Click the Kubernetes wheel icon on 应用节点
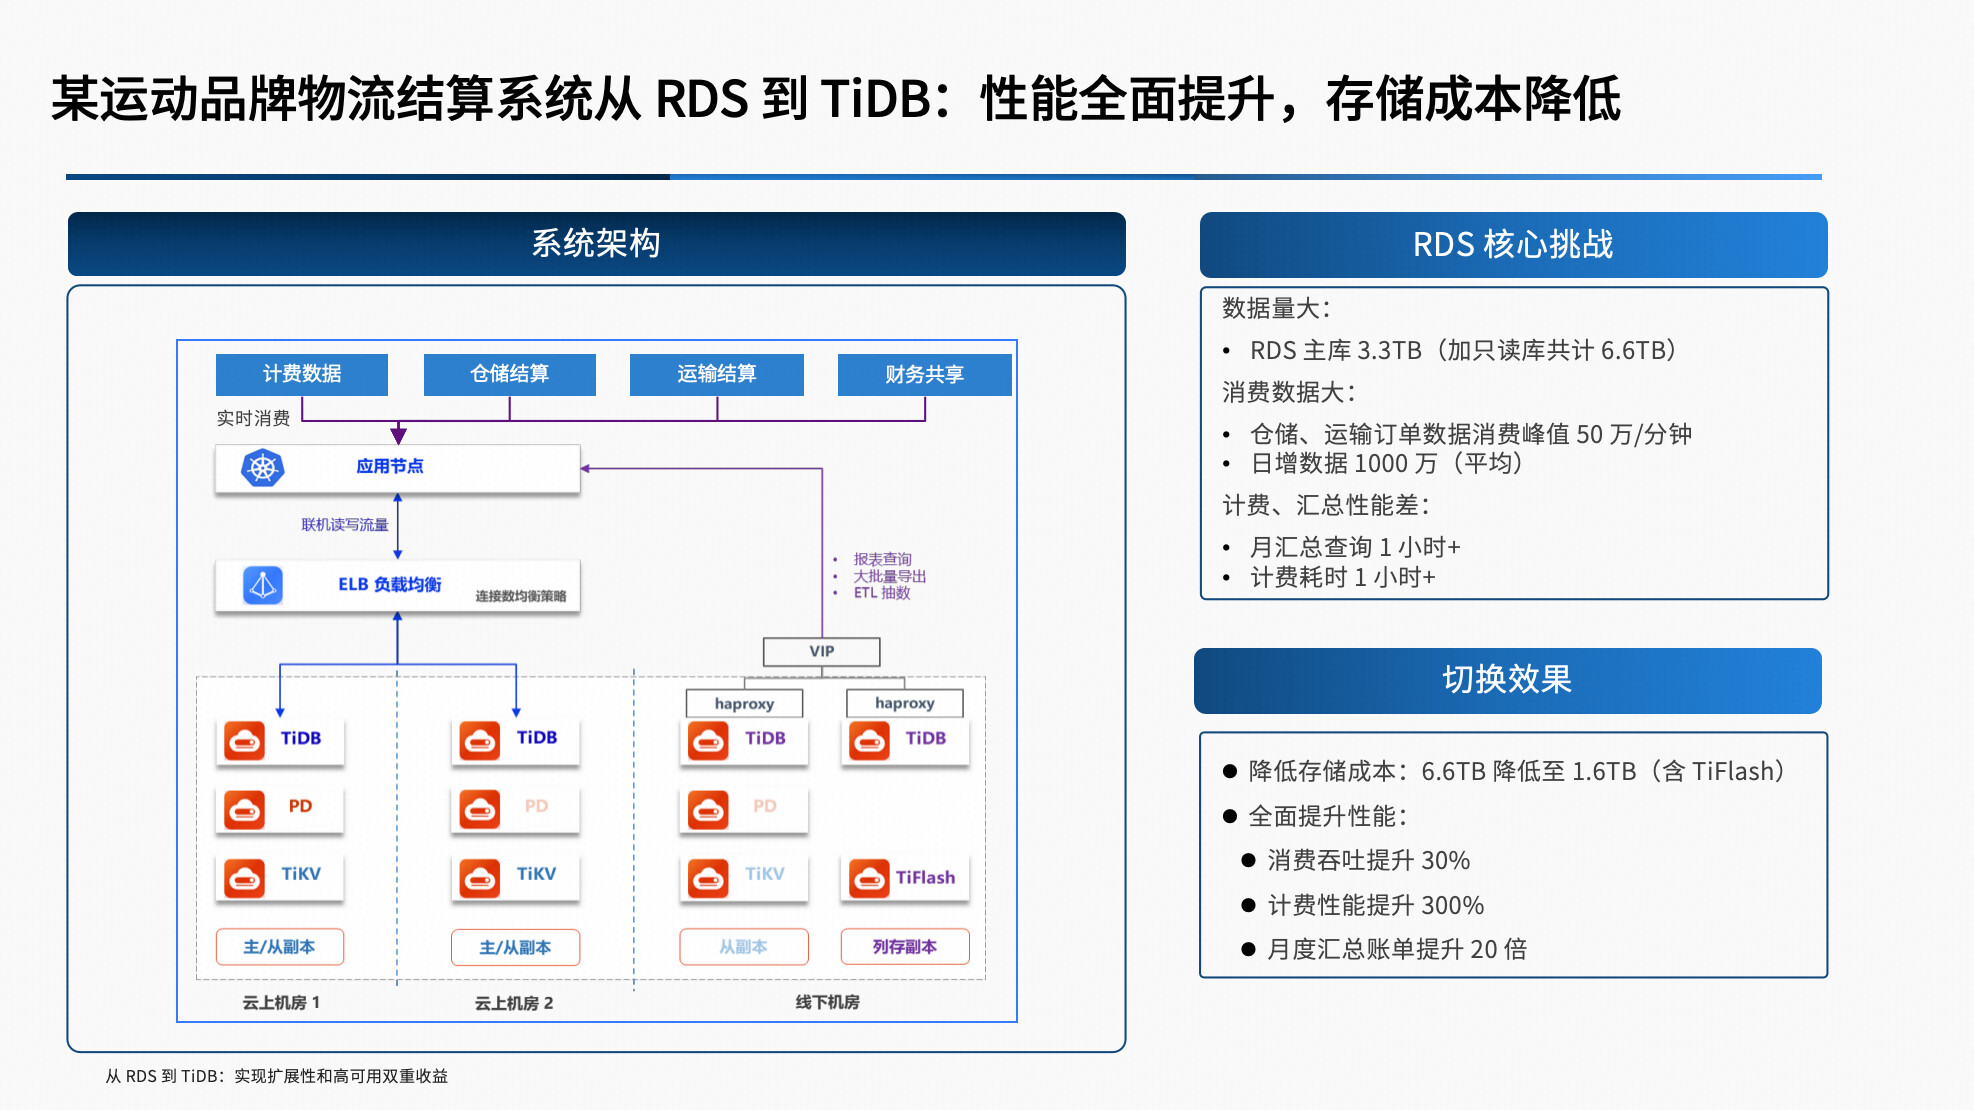This screenshot has height=1110, width=1974. coord(263,467)
